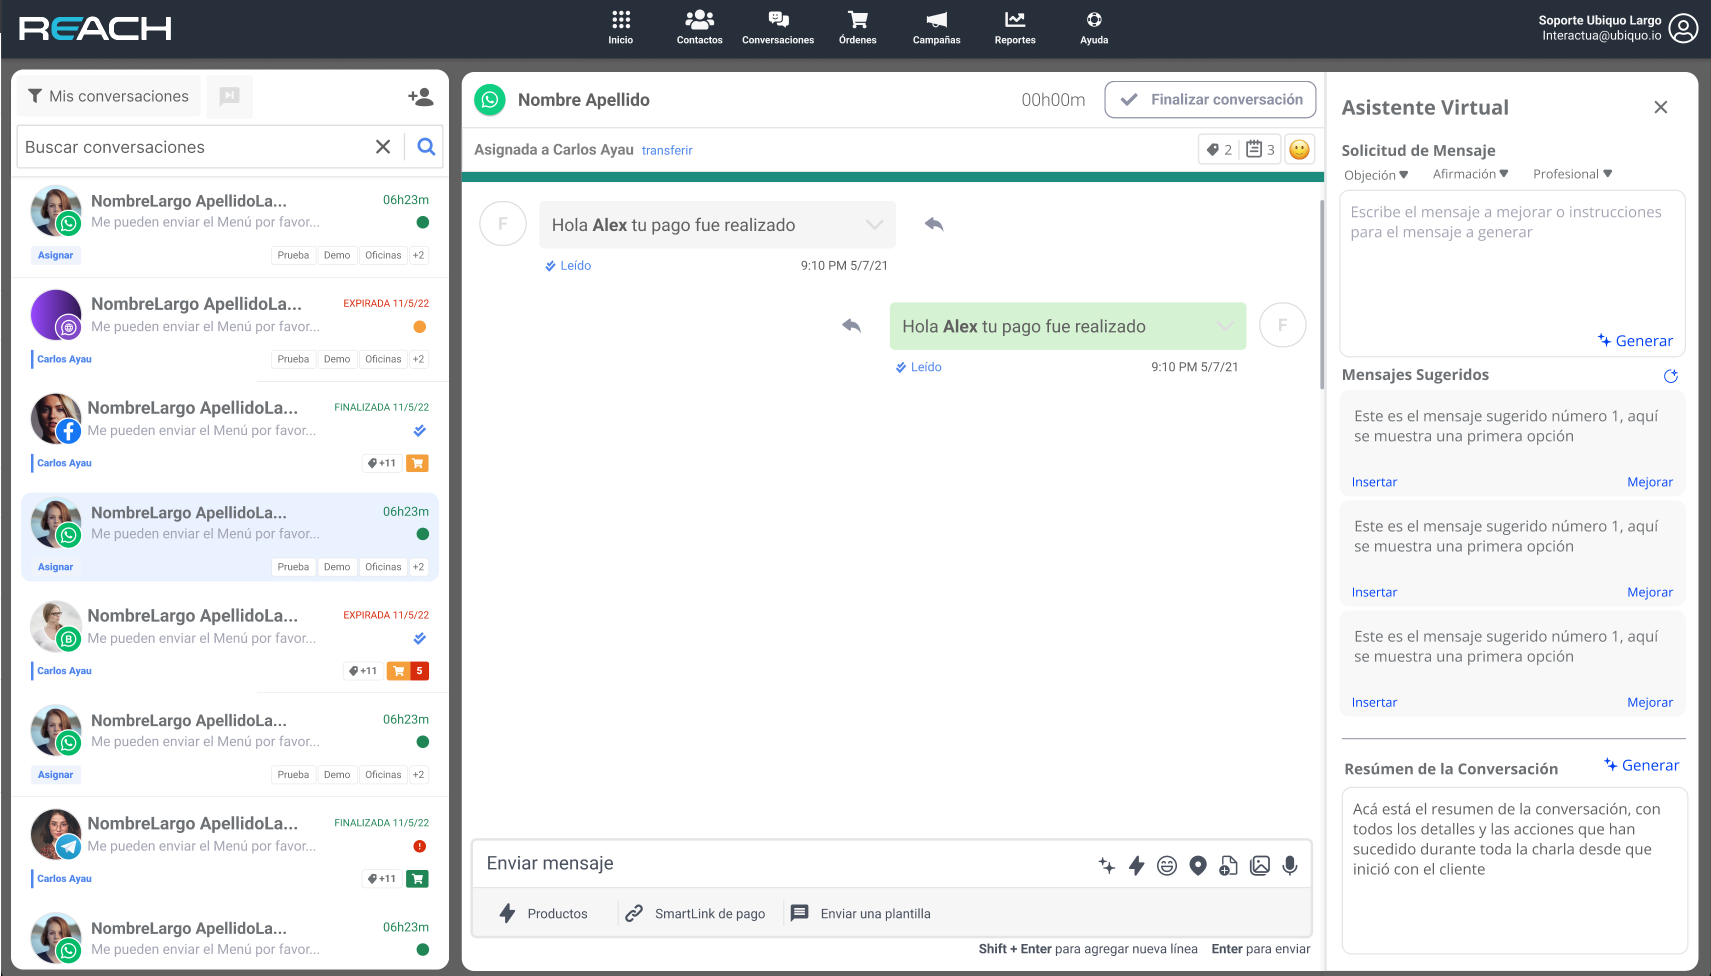
Task: Click the add contact icon
Action: pyautogui.click(x=420, y=97)
